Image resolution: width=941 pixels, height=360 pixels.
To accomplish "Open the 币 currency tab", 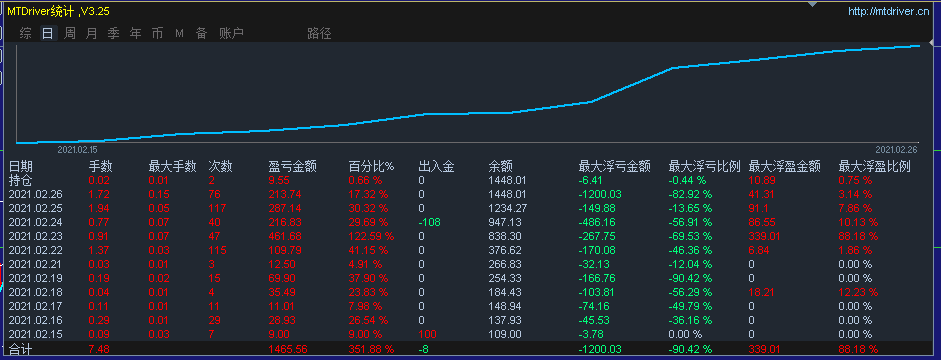I will click(x=157, y=34).
